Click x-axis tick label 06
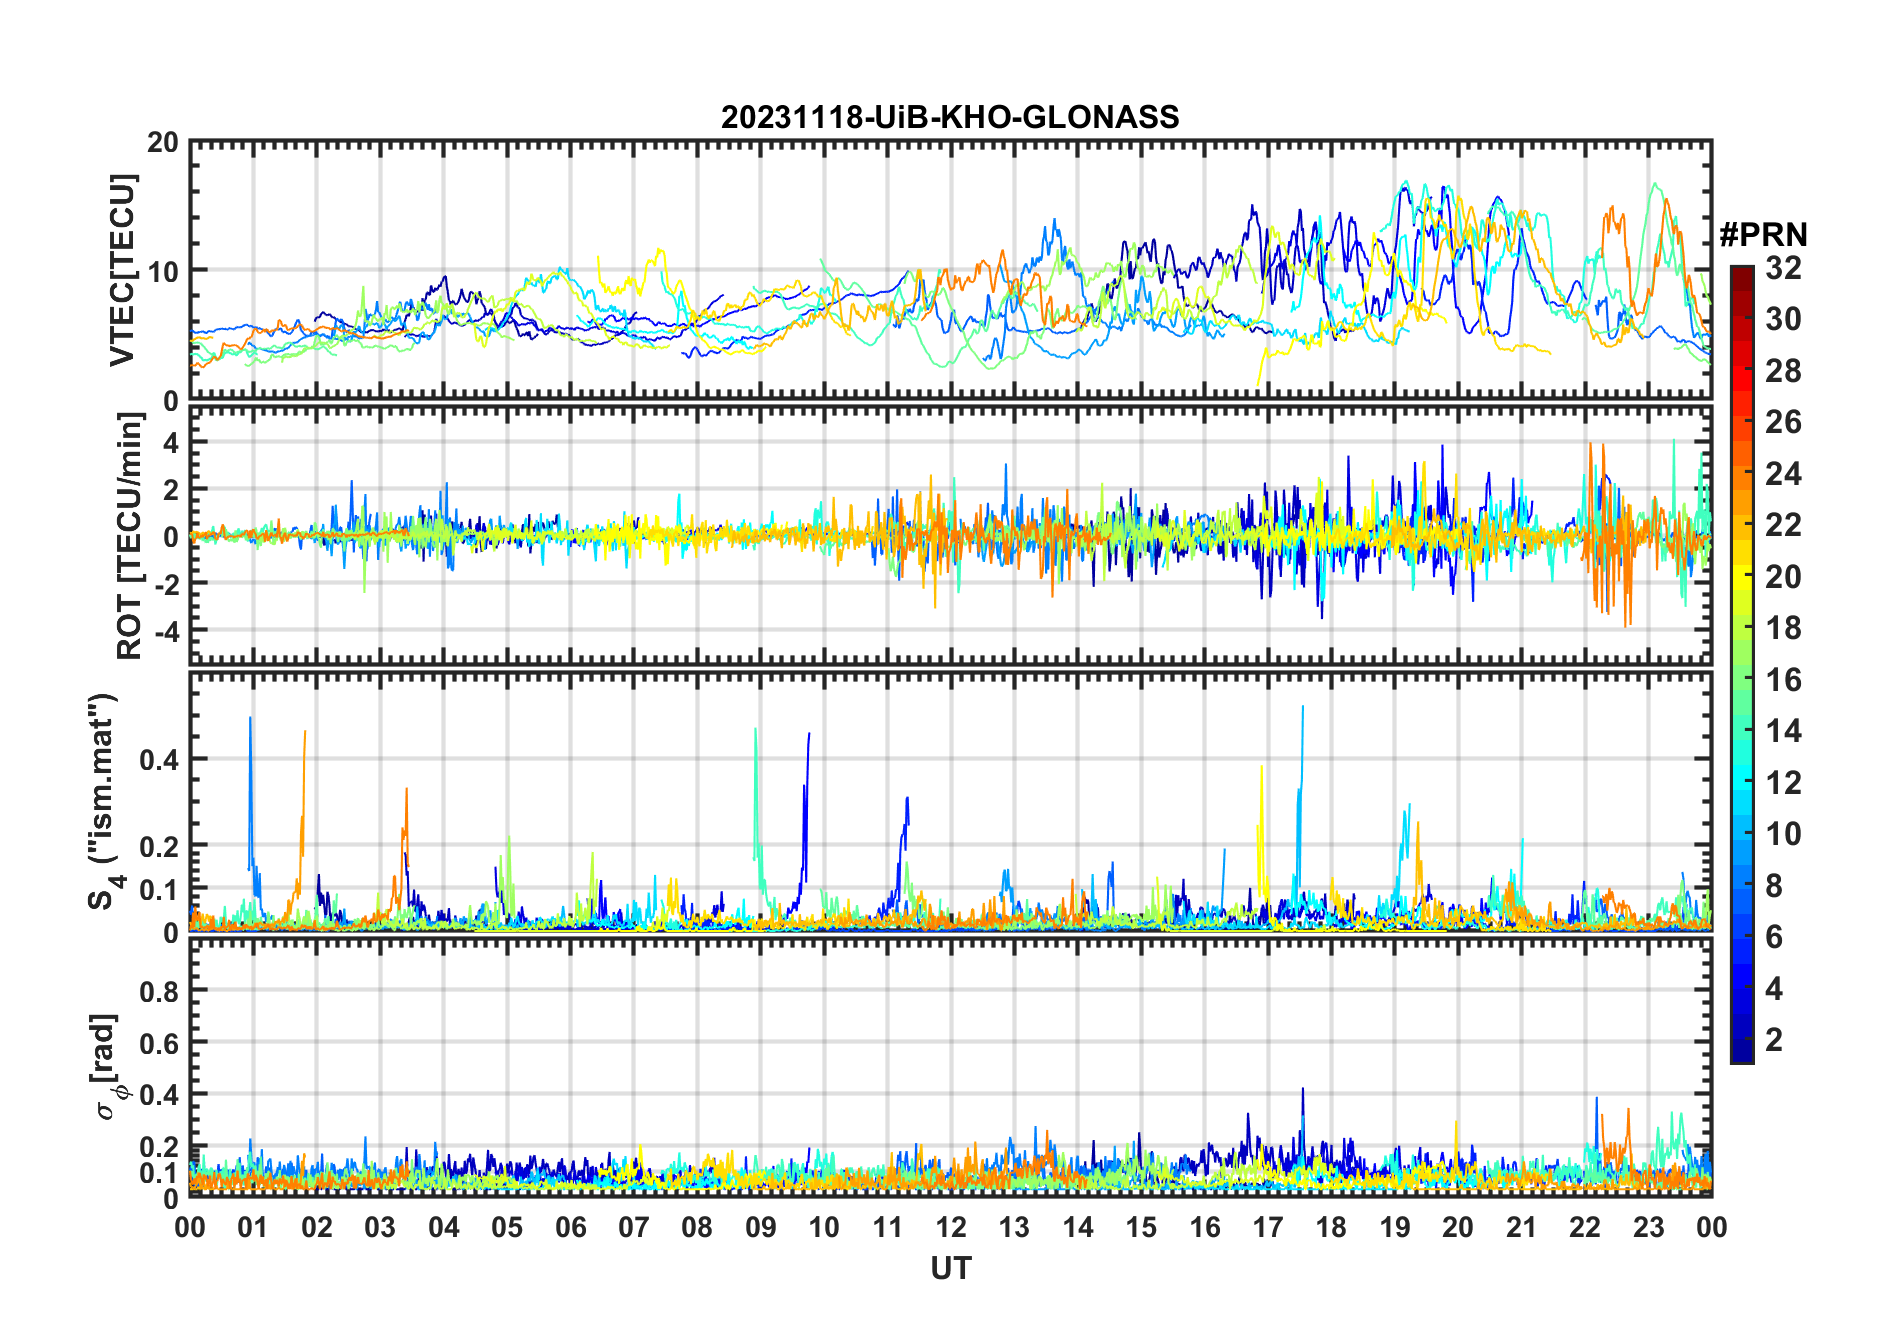Image resolution: width=1902 pixels, height=1330 pixels. click(571, 1227)
